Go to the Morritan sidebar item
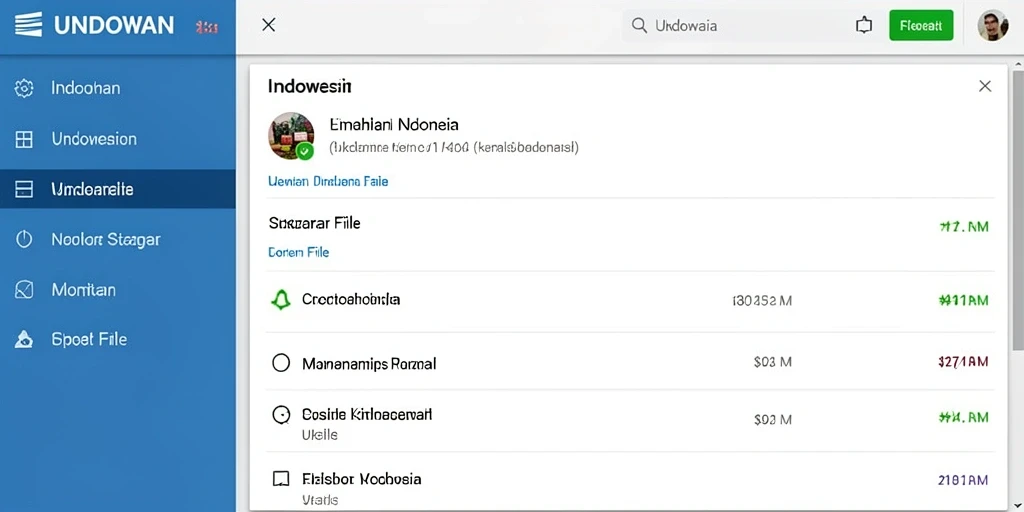 coord(118,289)
